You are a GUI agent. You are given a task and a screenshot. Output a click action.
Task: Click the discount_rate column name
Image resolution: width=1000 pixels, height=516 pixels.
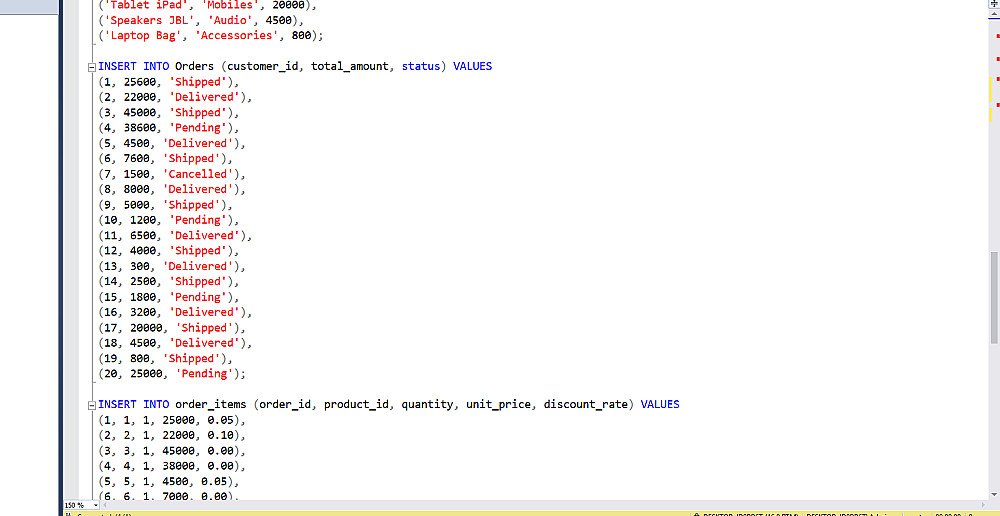(585, 404)
